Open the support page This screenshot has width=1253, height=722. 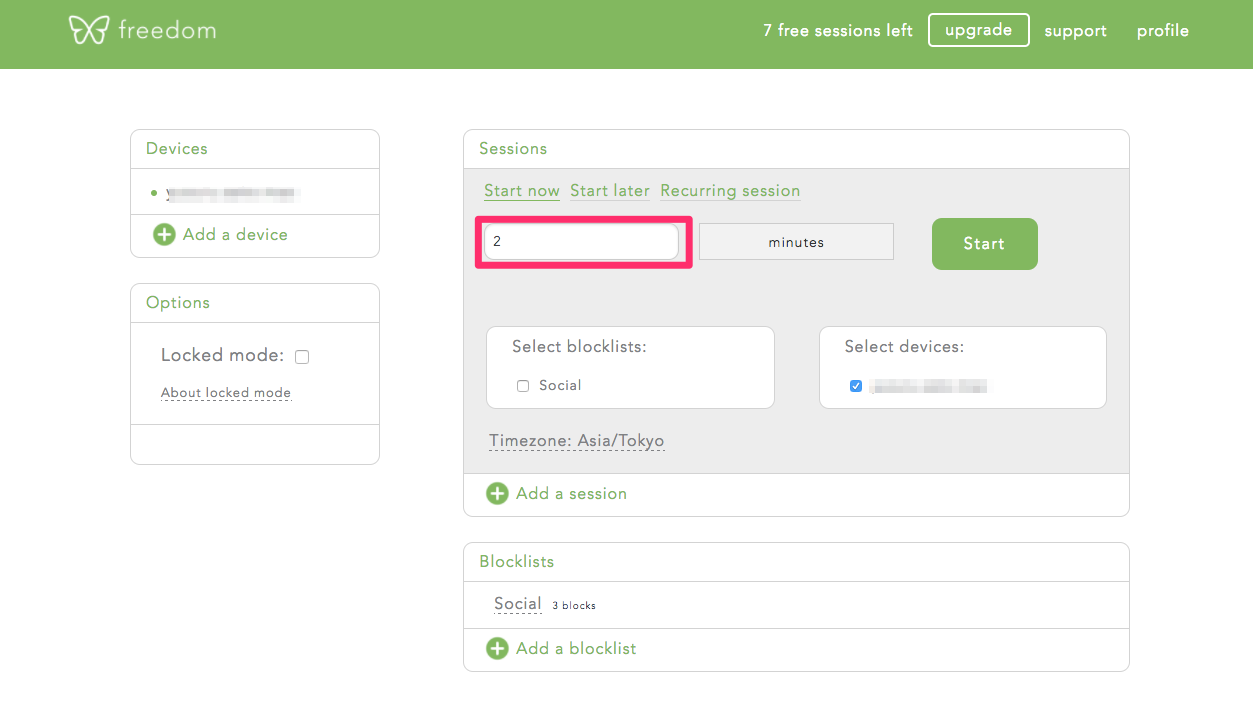tap(1075, 31)
